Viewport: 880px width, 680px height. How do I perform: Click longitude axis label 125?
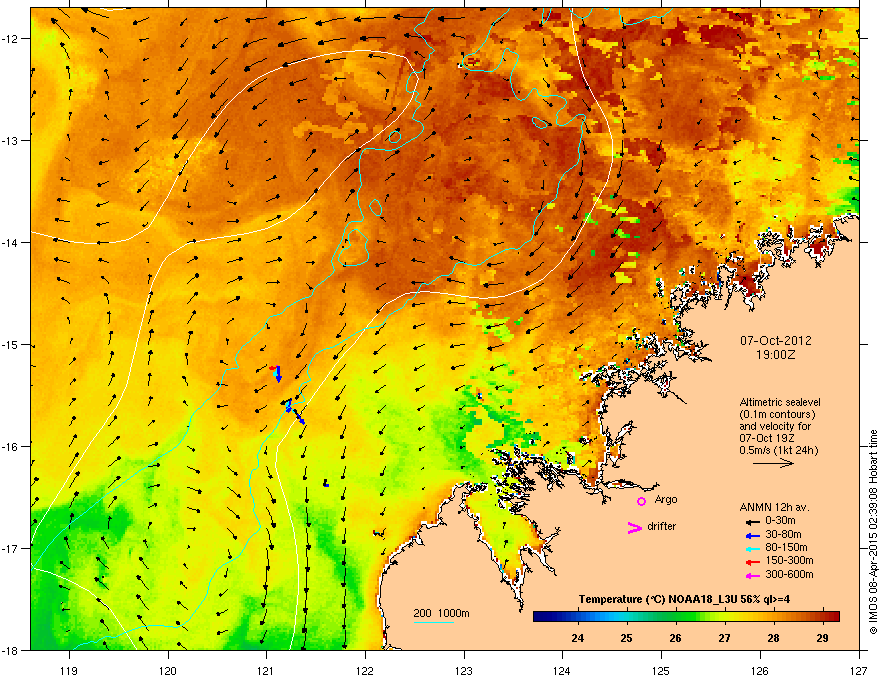(661, 670)
